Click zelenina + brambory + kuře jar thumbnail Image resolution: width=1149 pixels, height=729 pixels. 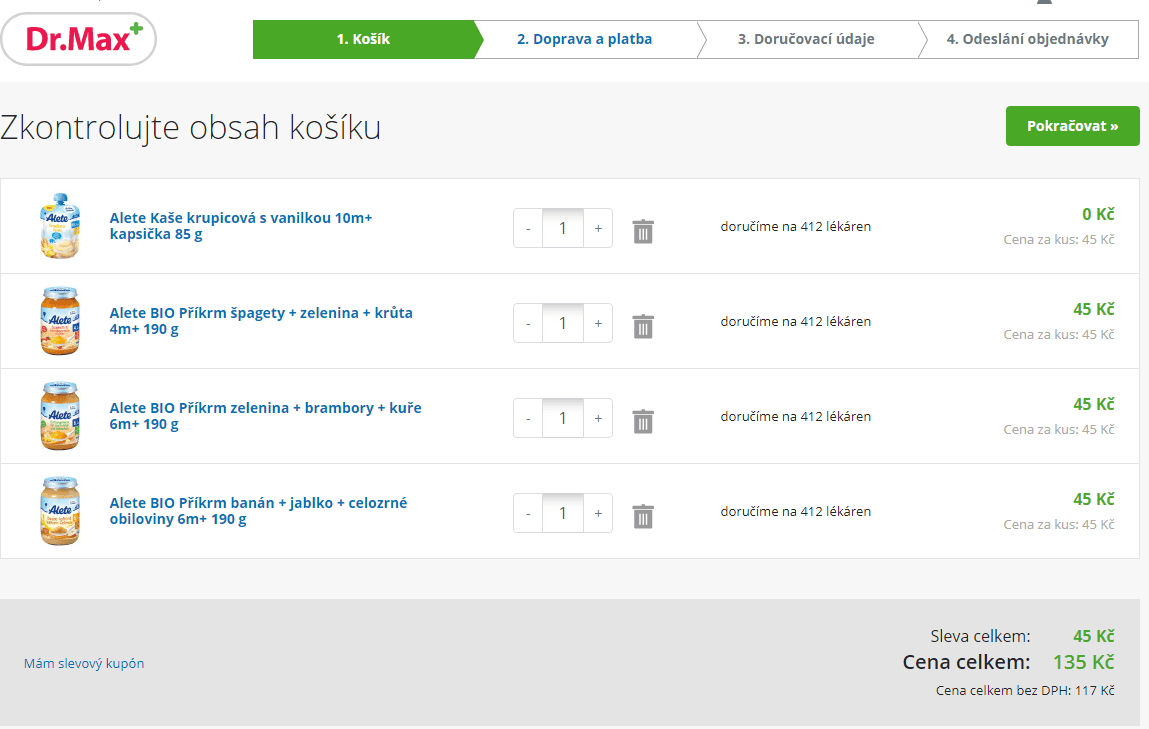click(x=59, y=415)
